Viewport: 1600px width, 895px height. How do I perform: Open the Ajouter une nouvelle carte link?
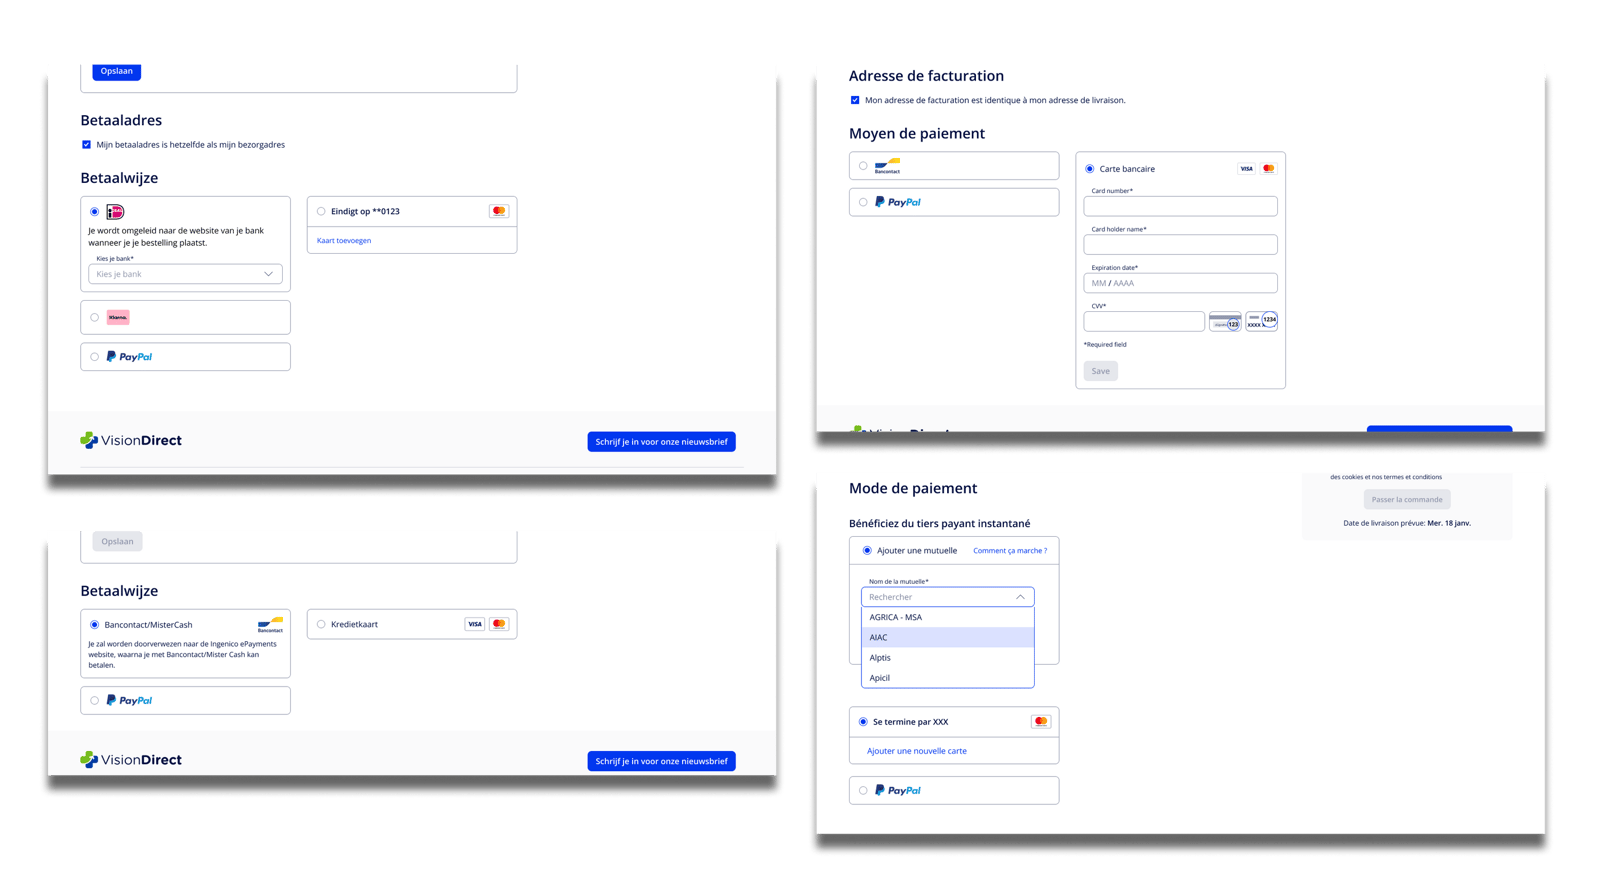click(917, 751)
